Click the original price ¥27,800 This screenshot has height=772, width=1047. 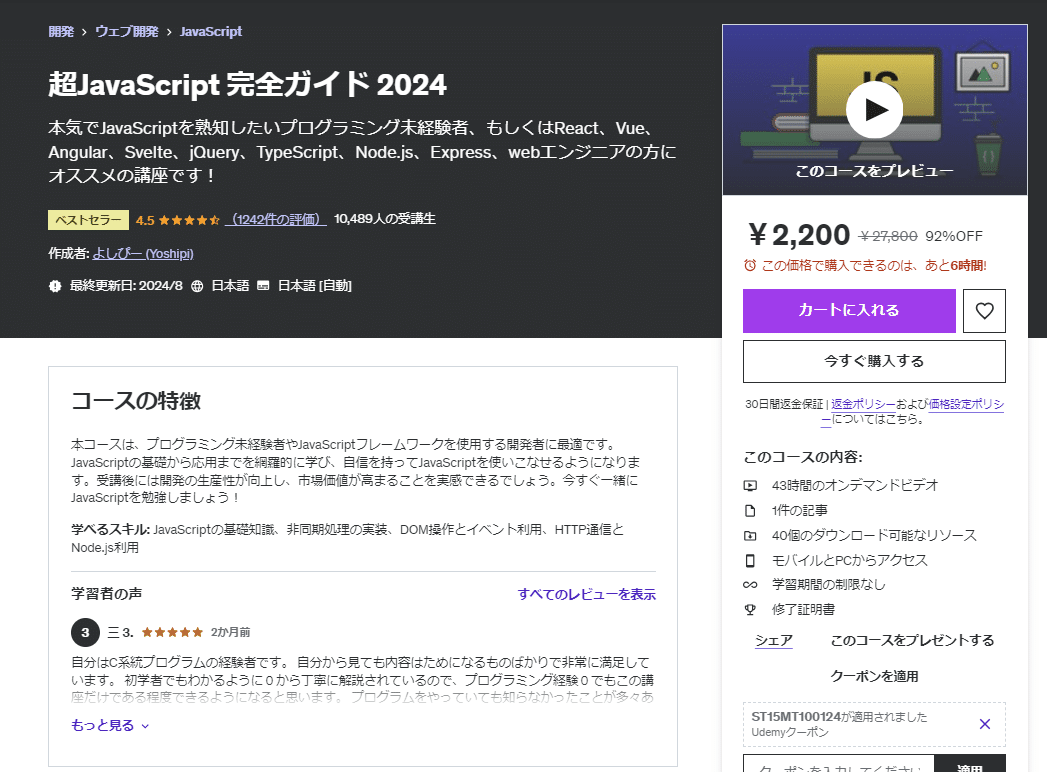888,236
